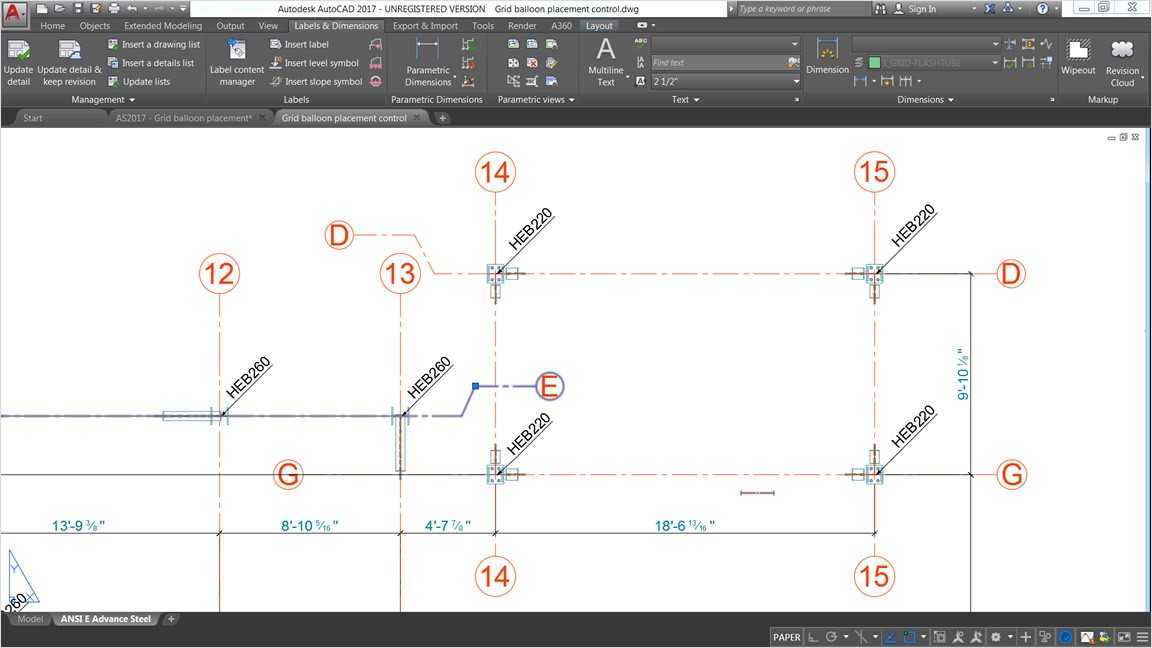Click the red slope symbol icon in Labels panel
The image size is (1152, 648).
(376, 82)
